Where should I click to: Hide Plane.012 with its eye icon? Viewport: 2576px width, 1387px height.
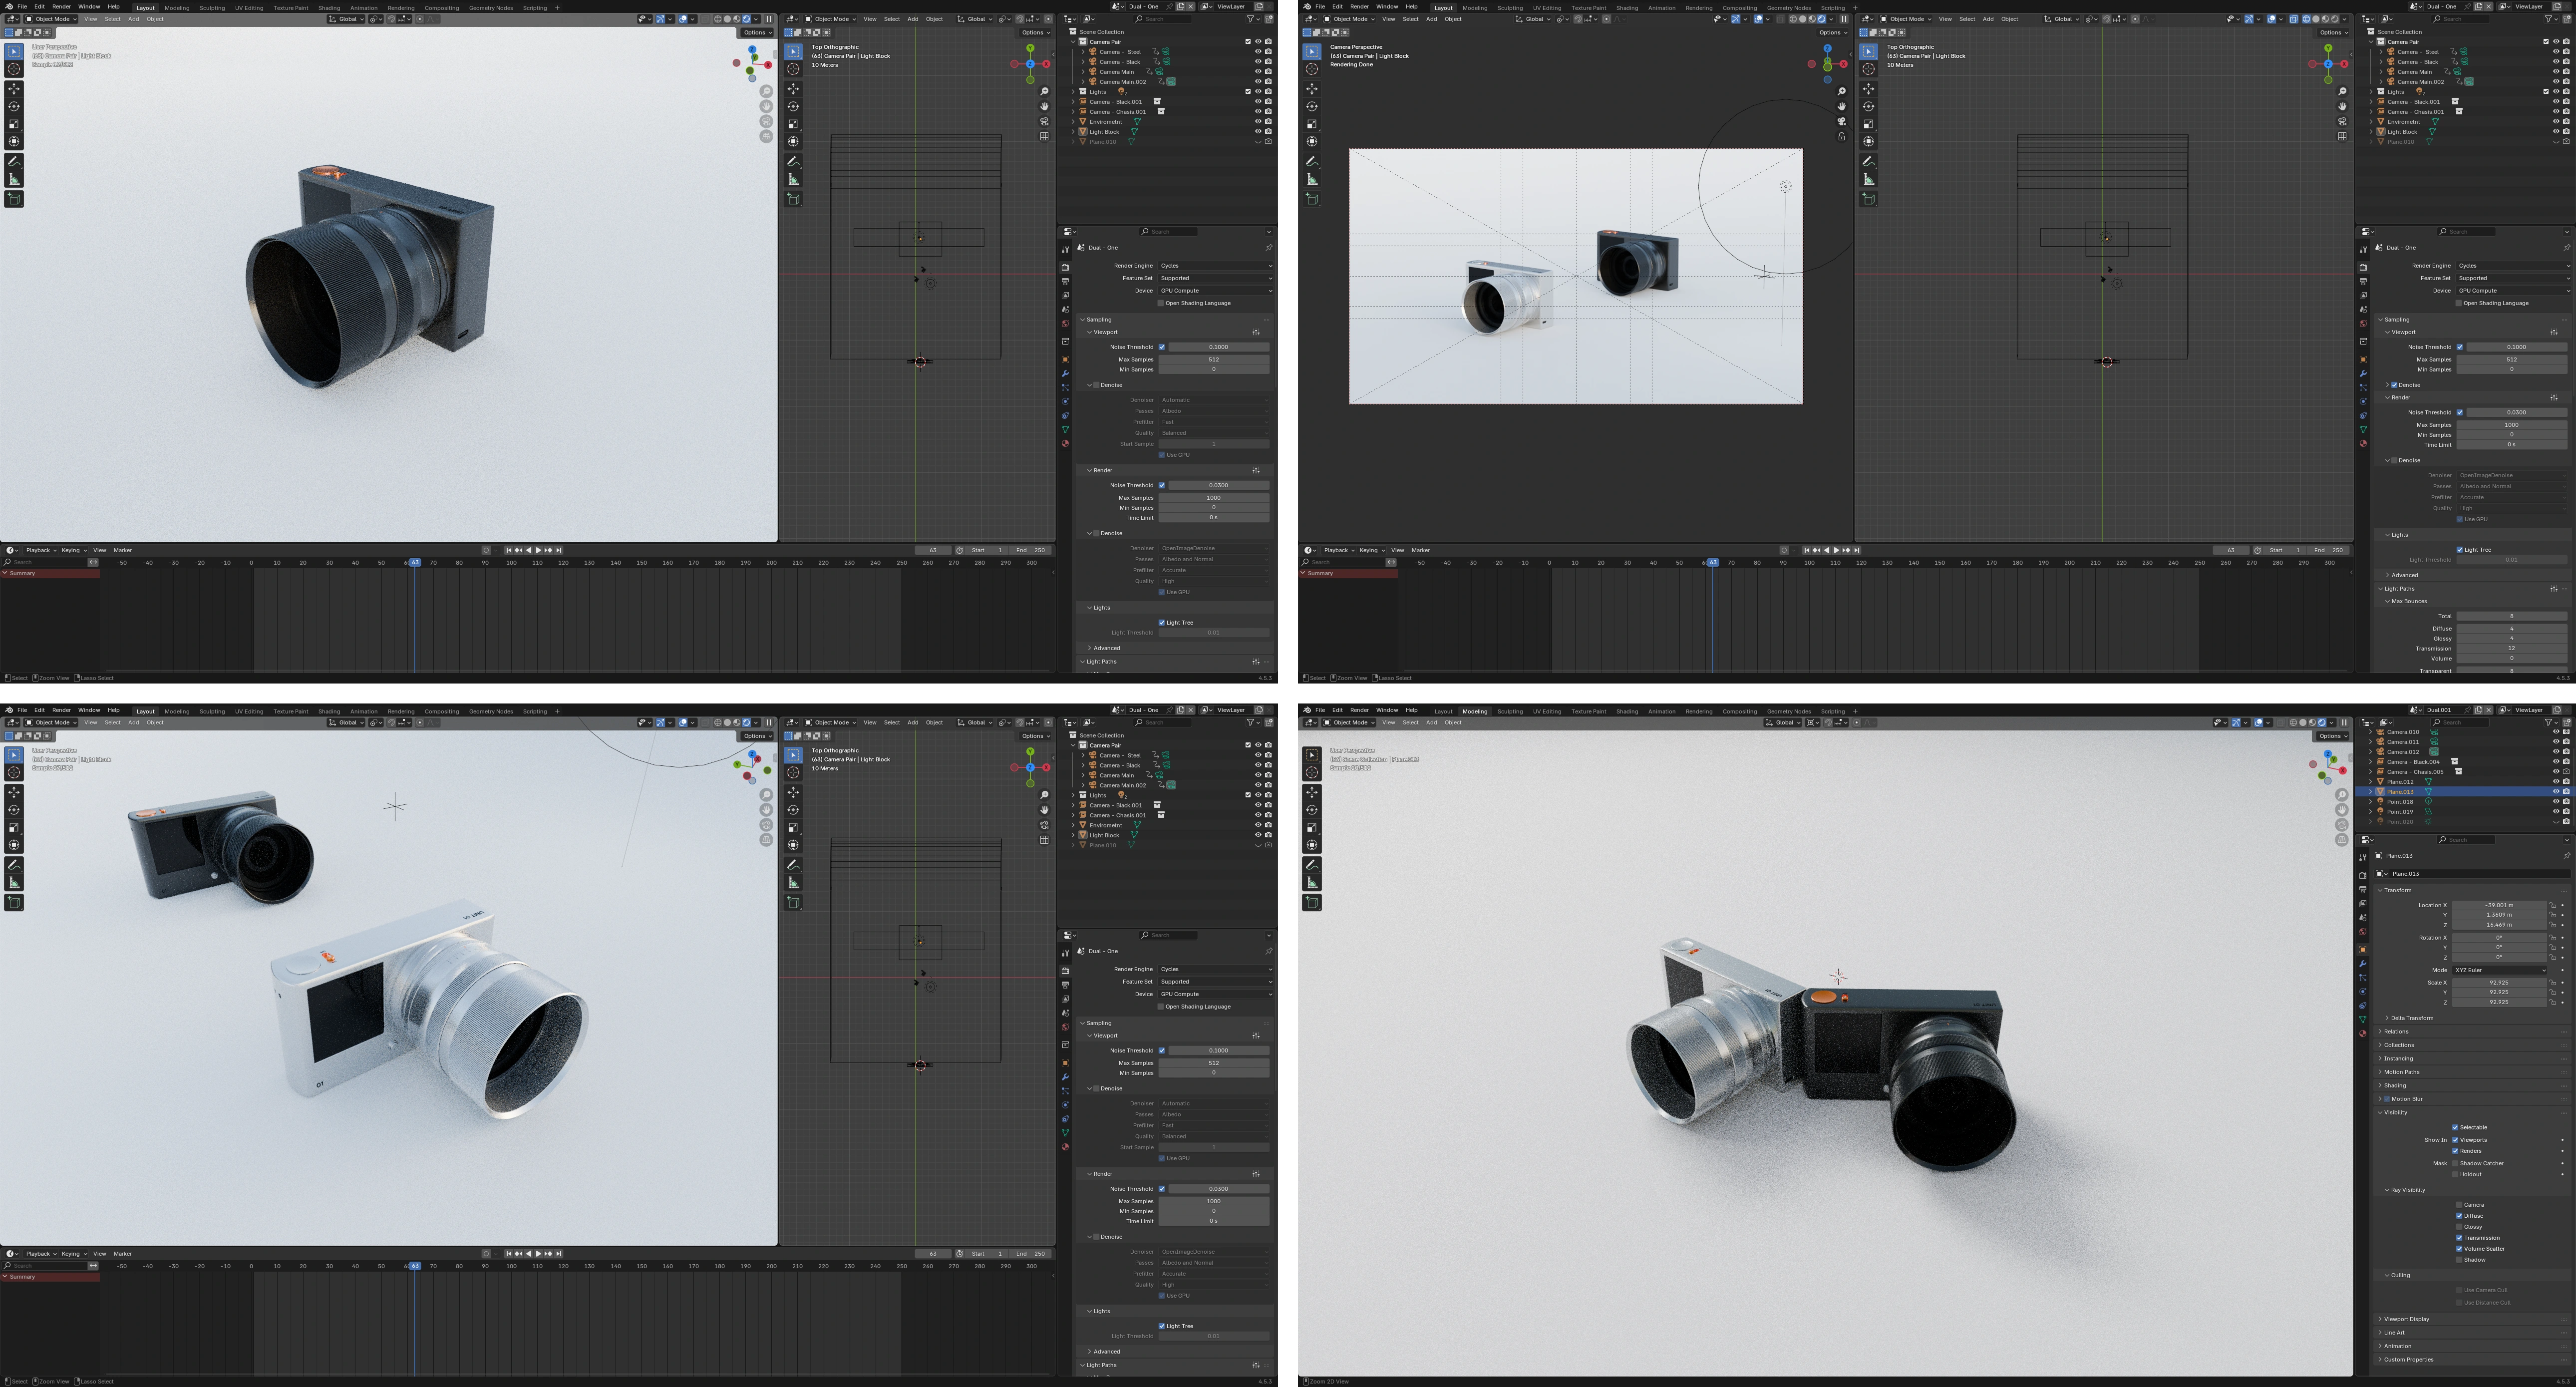coord(2556,782)
